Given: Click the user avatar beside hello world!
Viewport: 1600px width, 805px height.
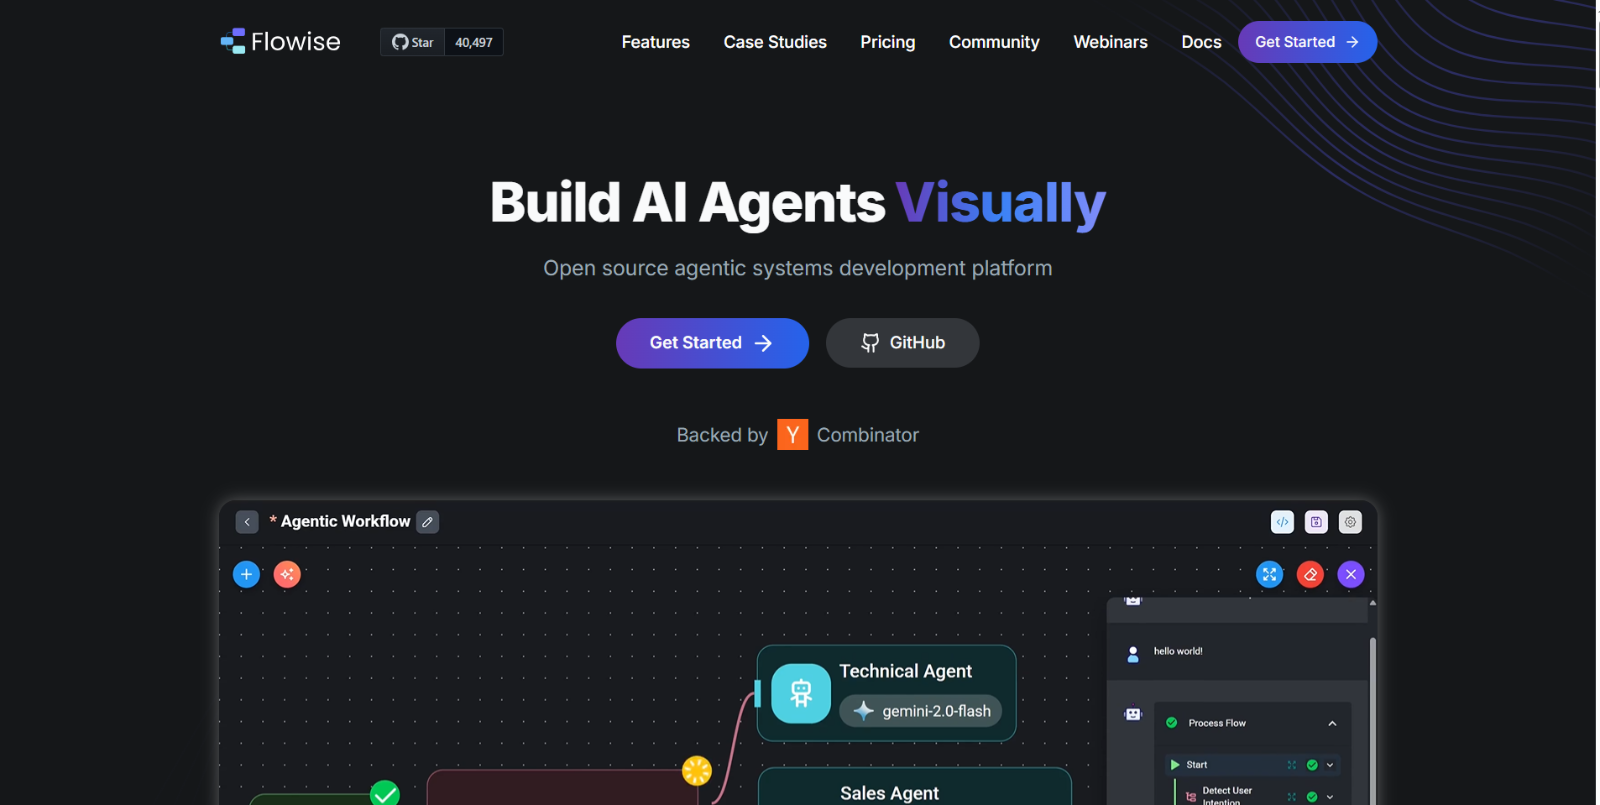Looking at the screenshot, I should pos(1133,654).
